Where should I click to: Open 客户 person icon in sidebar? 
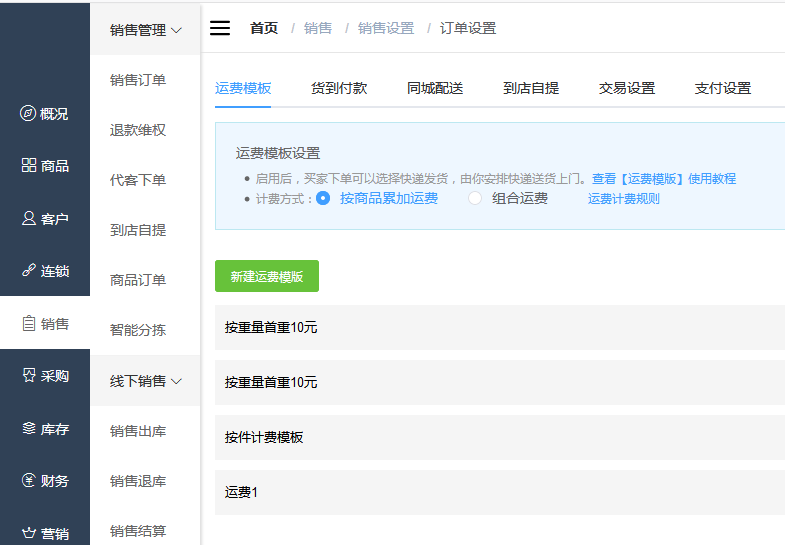(29, 218)
